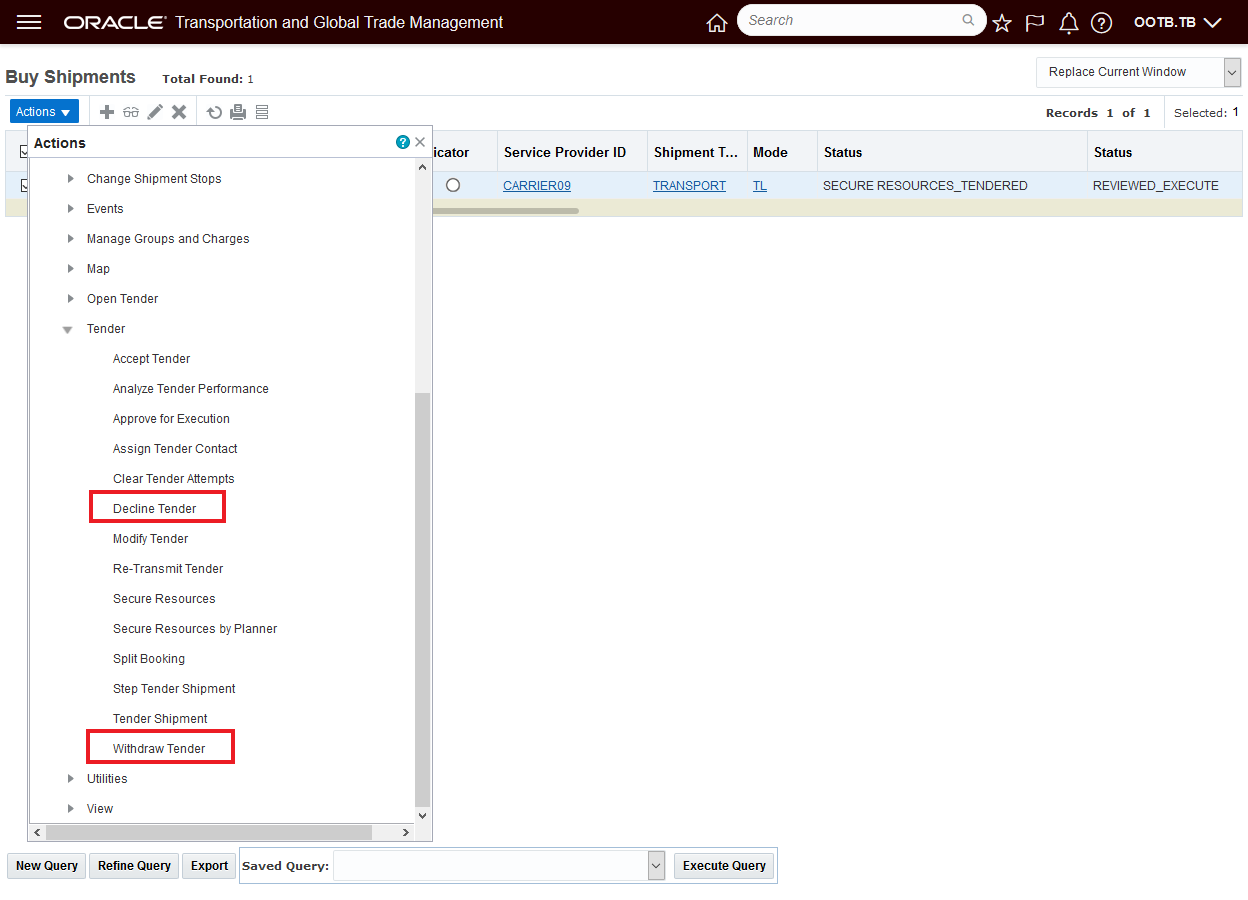Viewport: 1248px width, 900px height.
Task: Click the Refine Query button
Action: pos(134,866)
